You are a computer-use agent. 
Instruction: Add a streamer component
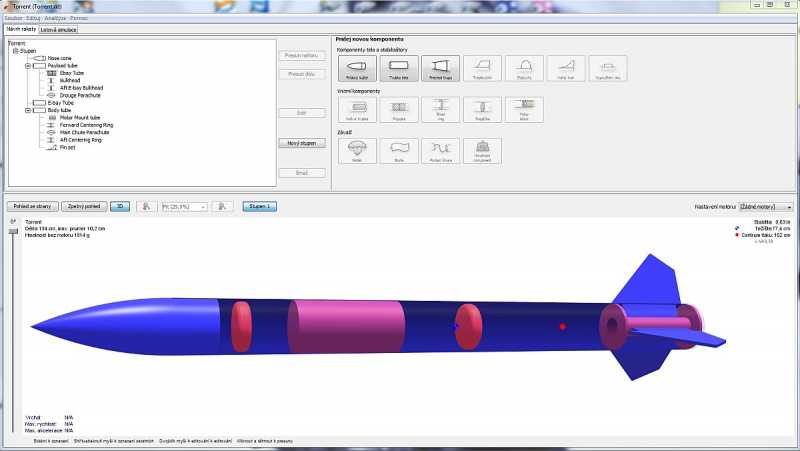[x=398, y=150]
